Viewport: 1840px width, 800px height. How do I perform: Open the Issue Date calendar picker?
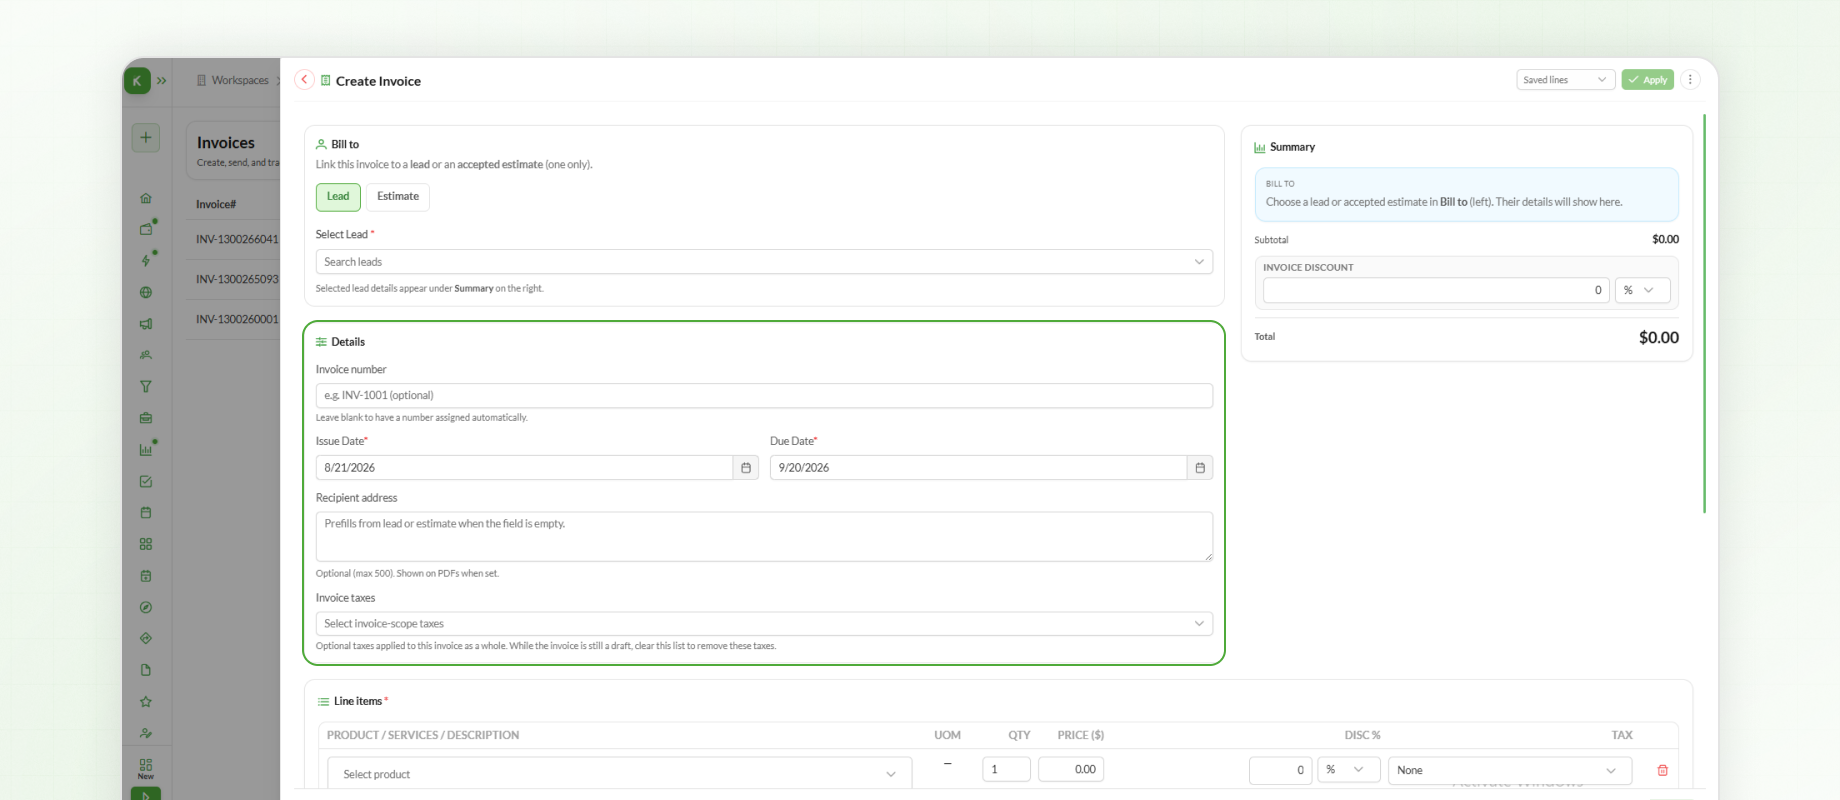click(746, 468)
